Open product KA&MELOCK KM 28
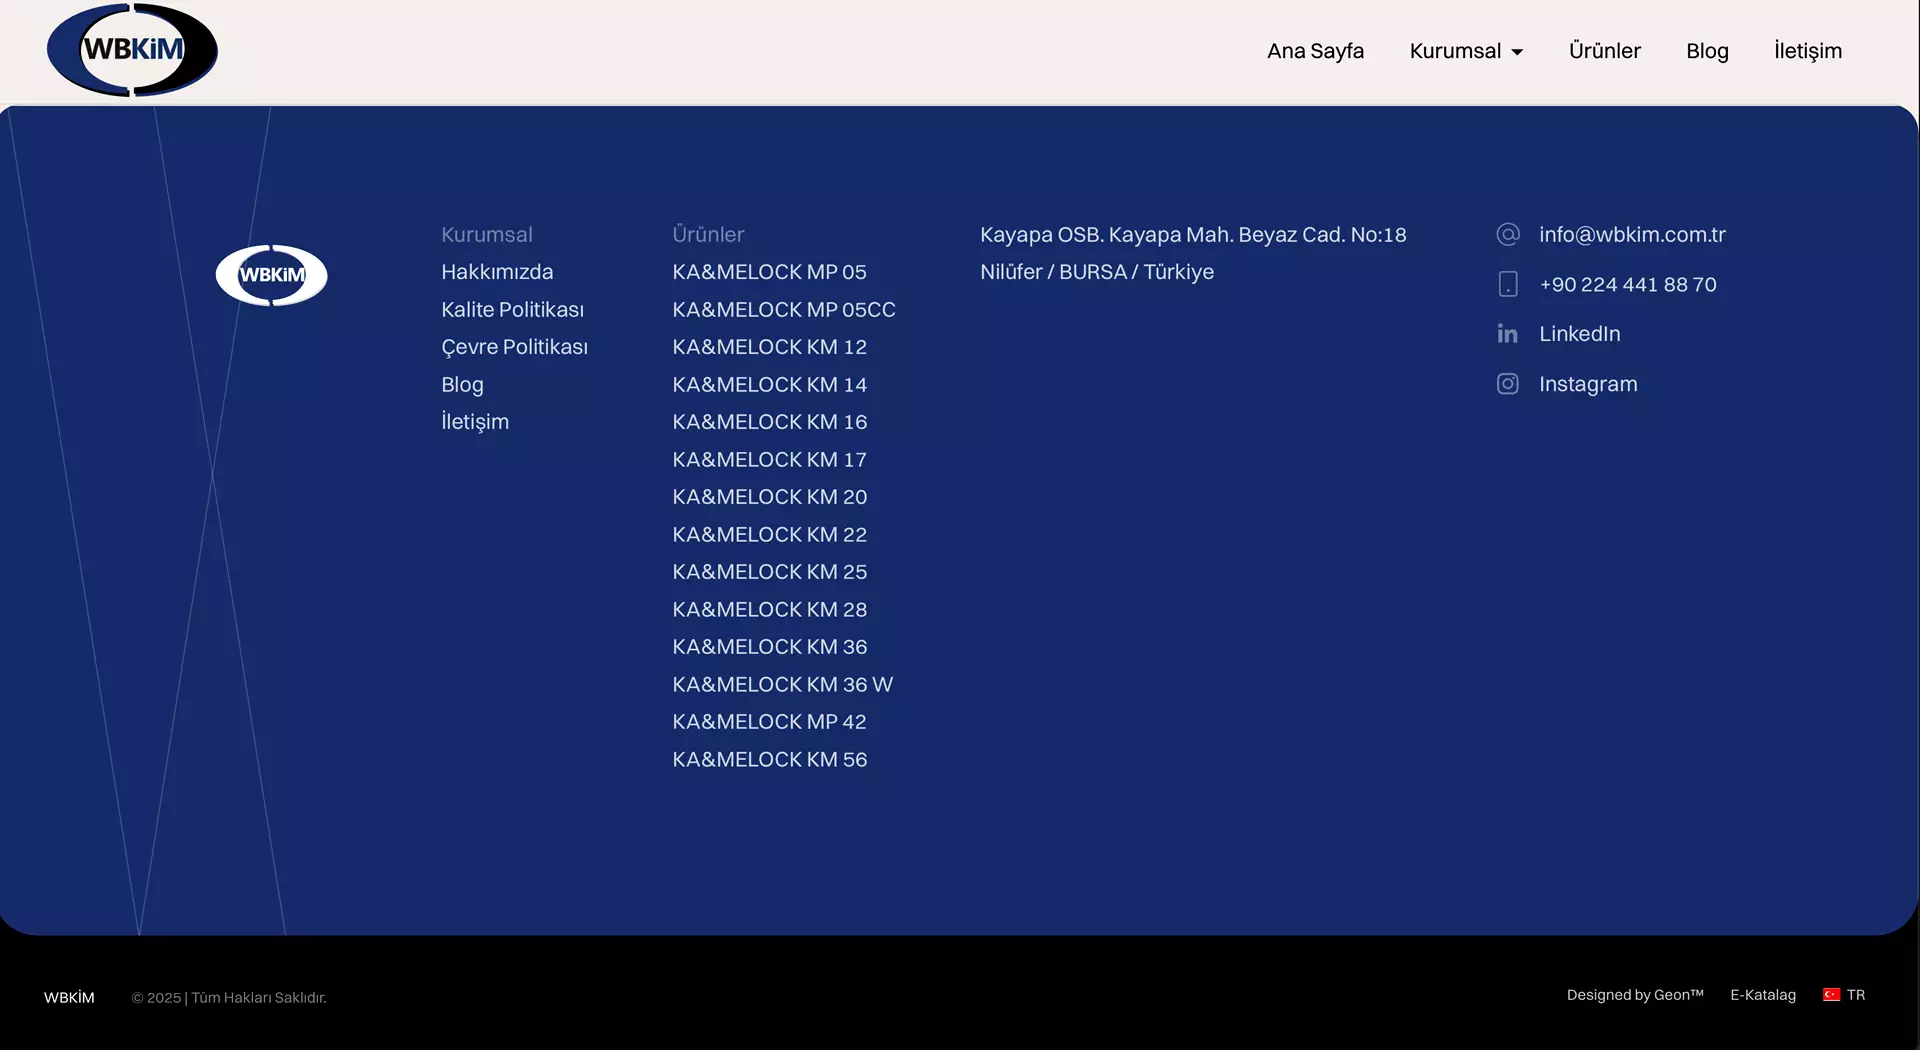Viewport: 1920px width, 1050px height. [769, 610]
